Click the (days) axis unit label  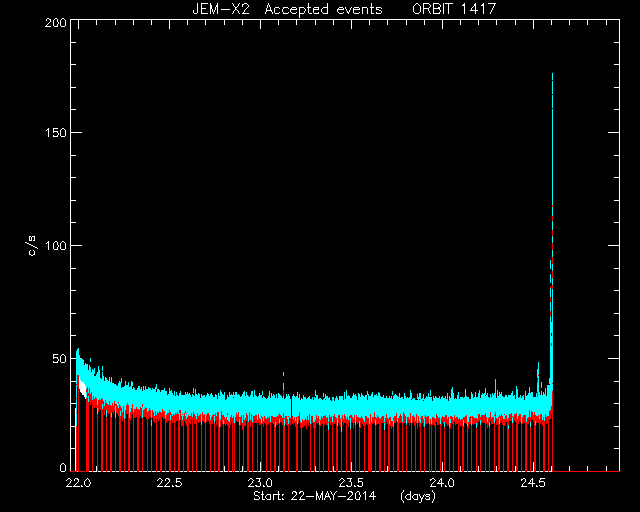pos(418,496)
